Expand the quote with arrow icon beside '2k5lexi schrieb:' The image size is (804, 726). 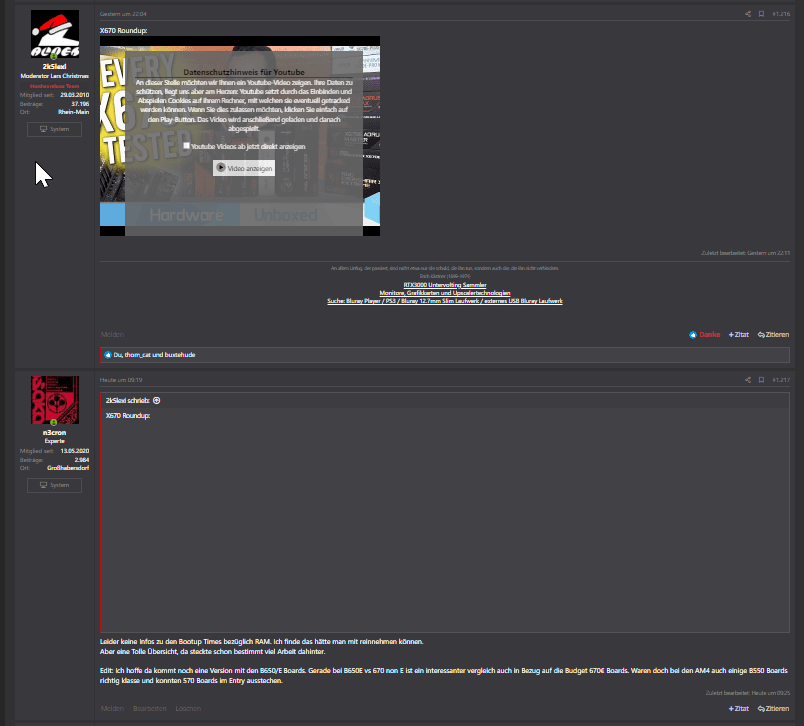pyautogui.click(x=156, y=400)
